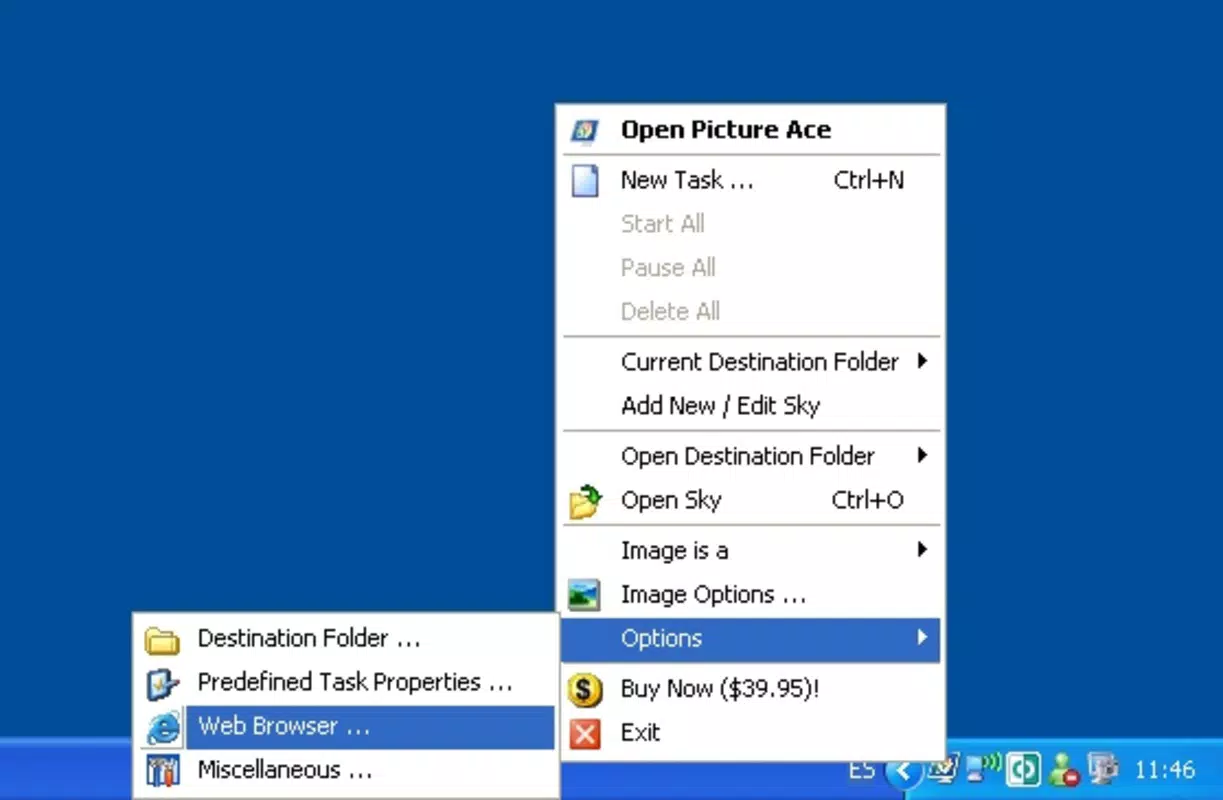This screenshot has height=800, width=1223.
Task: Click the red X icon next to Exit
Action: 585,733
